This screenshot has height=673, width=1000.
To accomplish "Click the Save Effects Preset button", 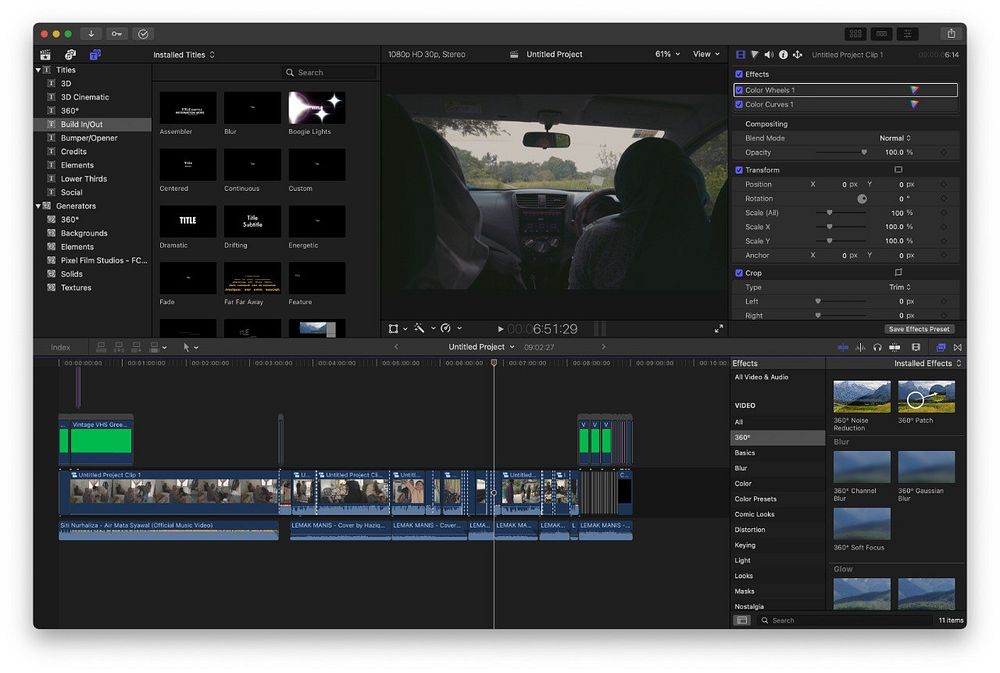I will (919, 329).
